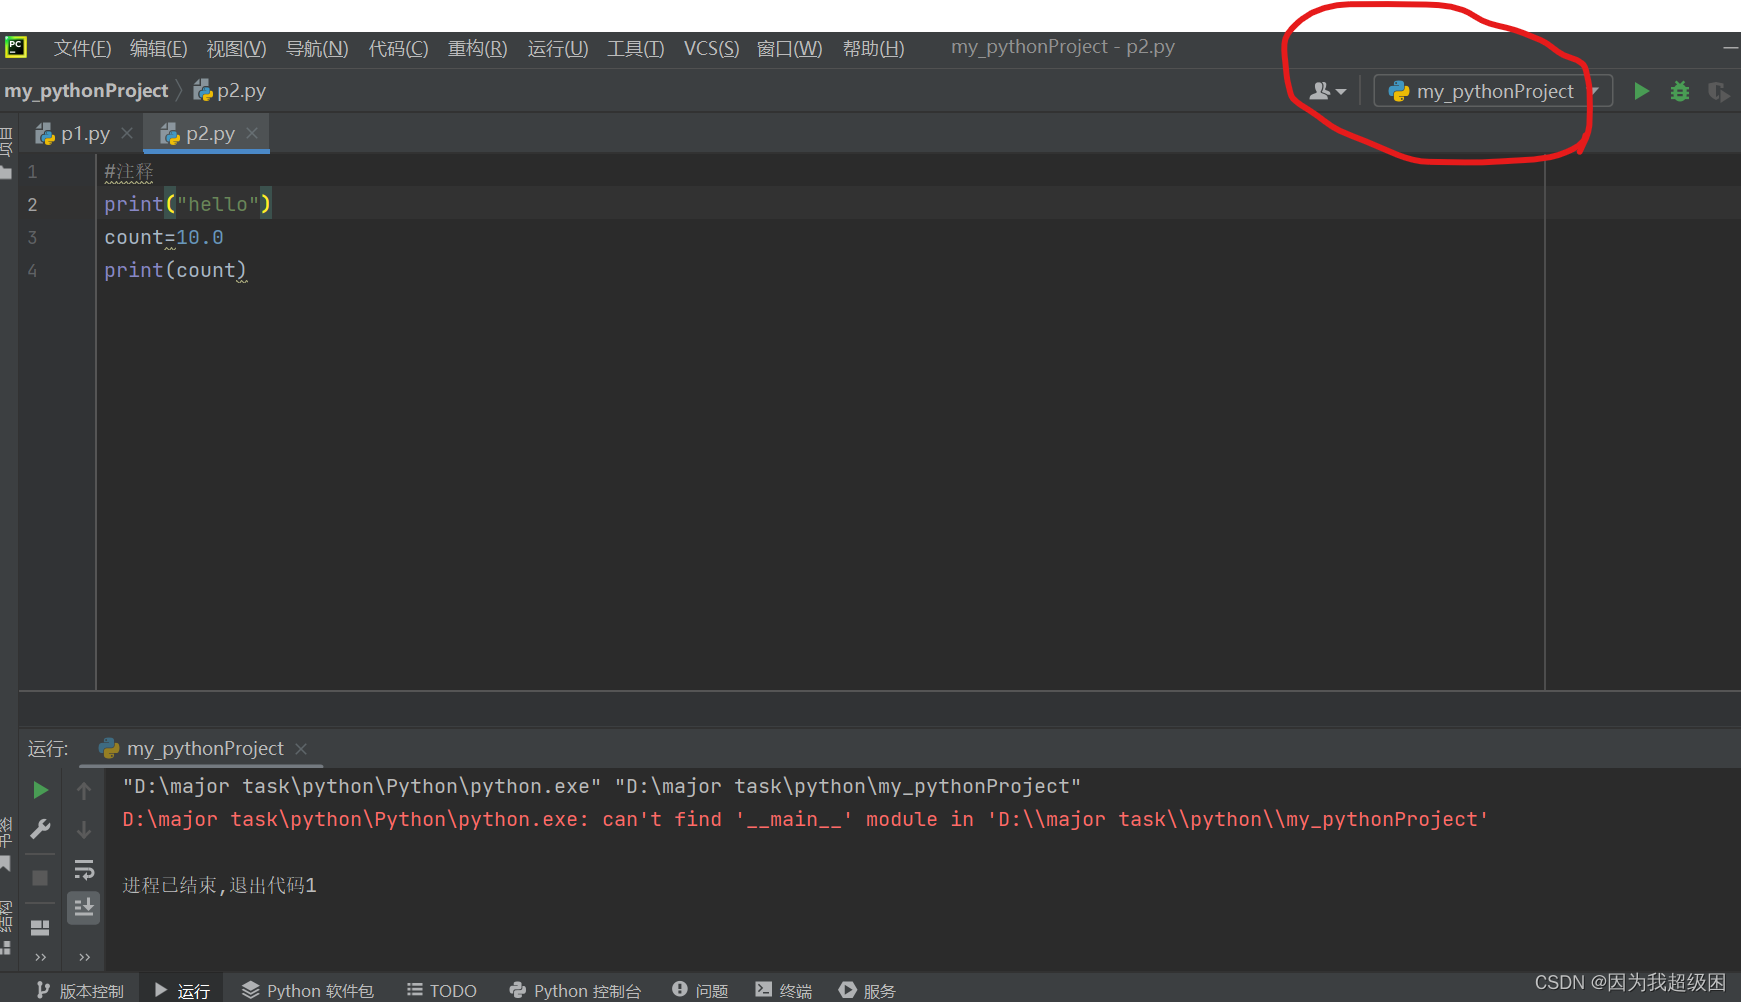Restore the run tool window layout
The height and width of the screenshot is (1002, 1741).
pyautogui.click(x=40, y=927)
